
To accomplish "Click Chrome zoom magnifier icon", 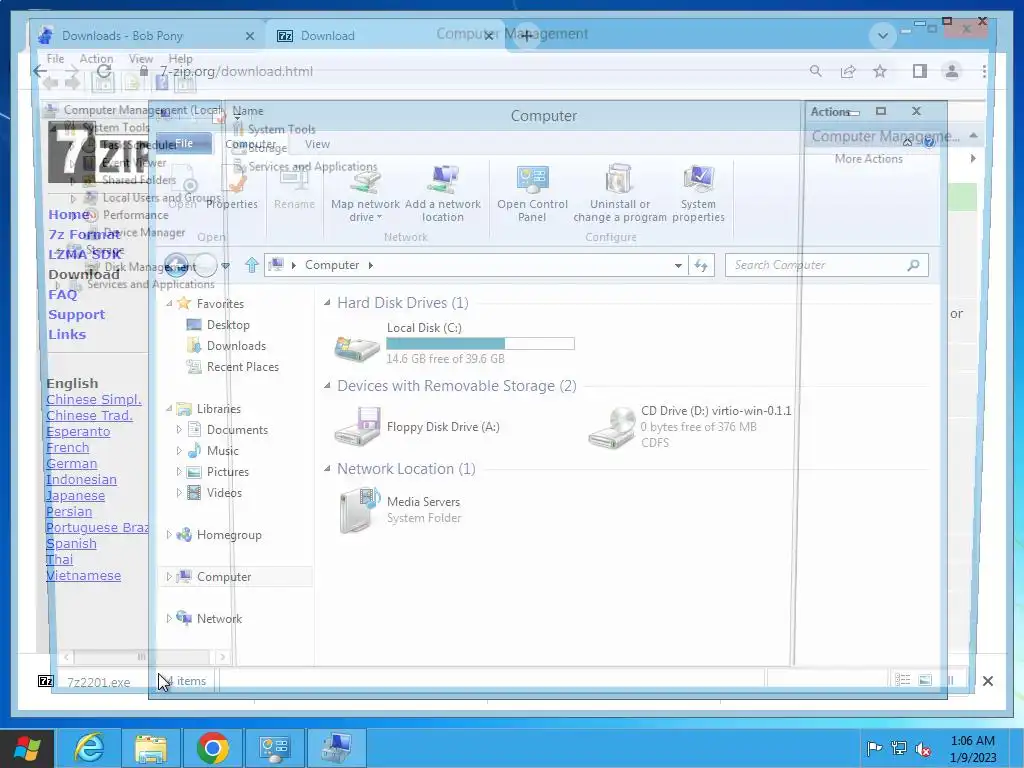I will click(816, 71).
